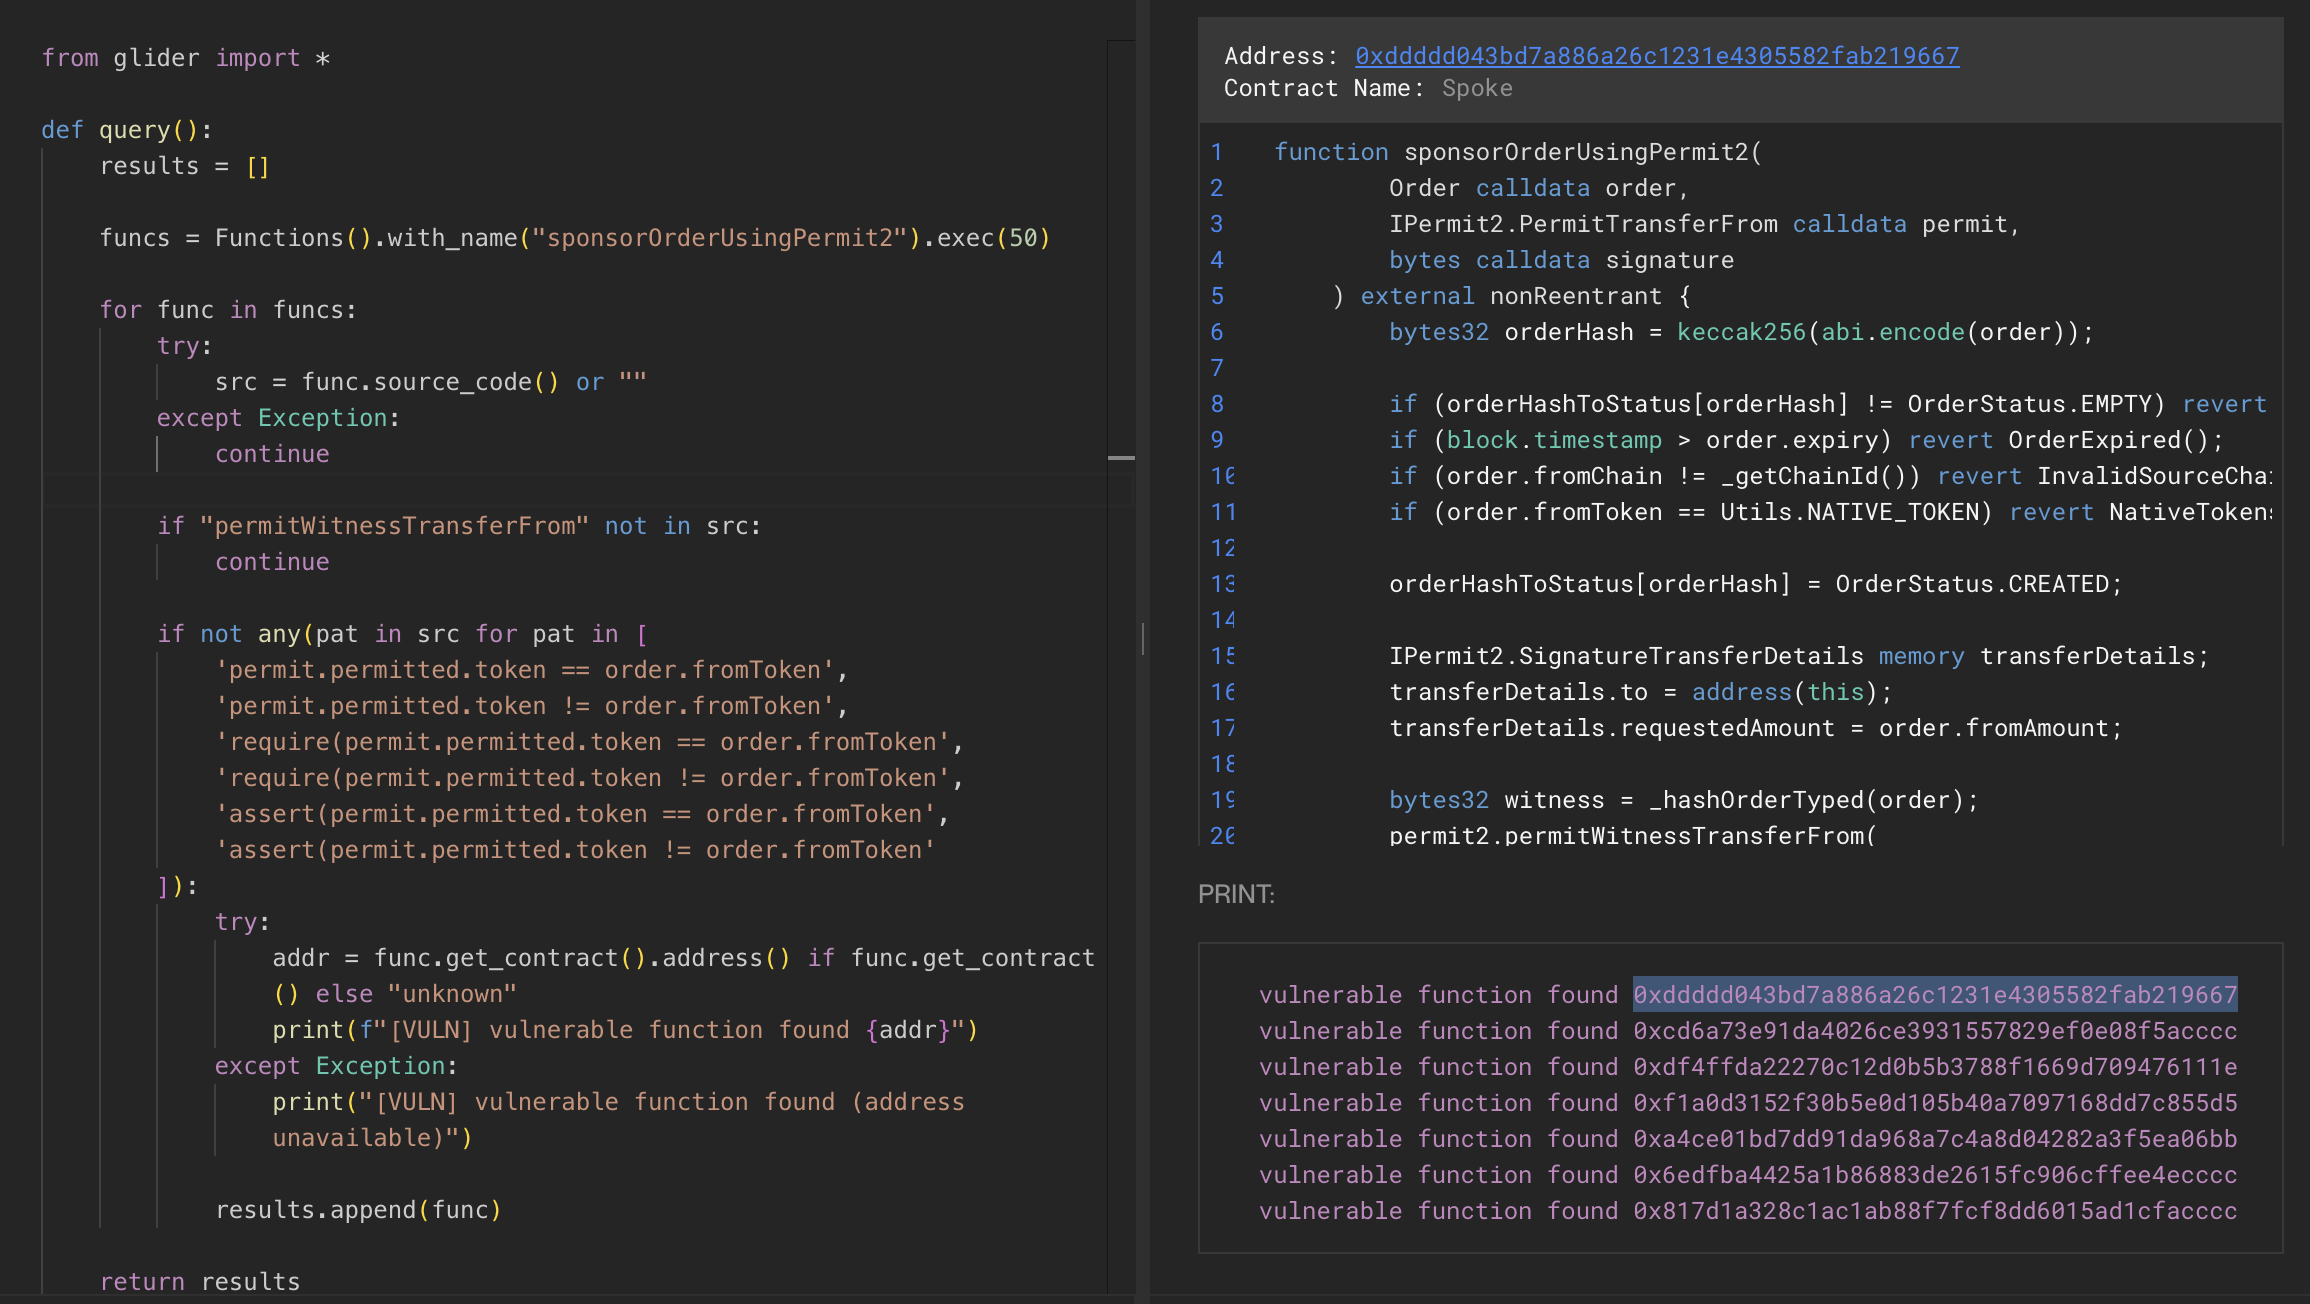Image resolution: width=2310 pixels, height=1304 pixels.
Task: Click the 50 argument inside exec()
Action: [x=1022, y=238]
